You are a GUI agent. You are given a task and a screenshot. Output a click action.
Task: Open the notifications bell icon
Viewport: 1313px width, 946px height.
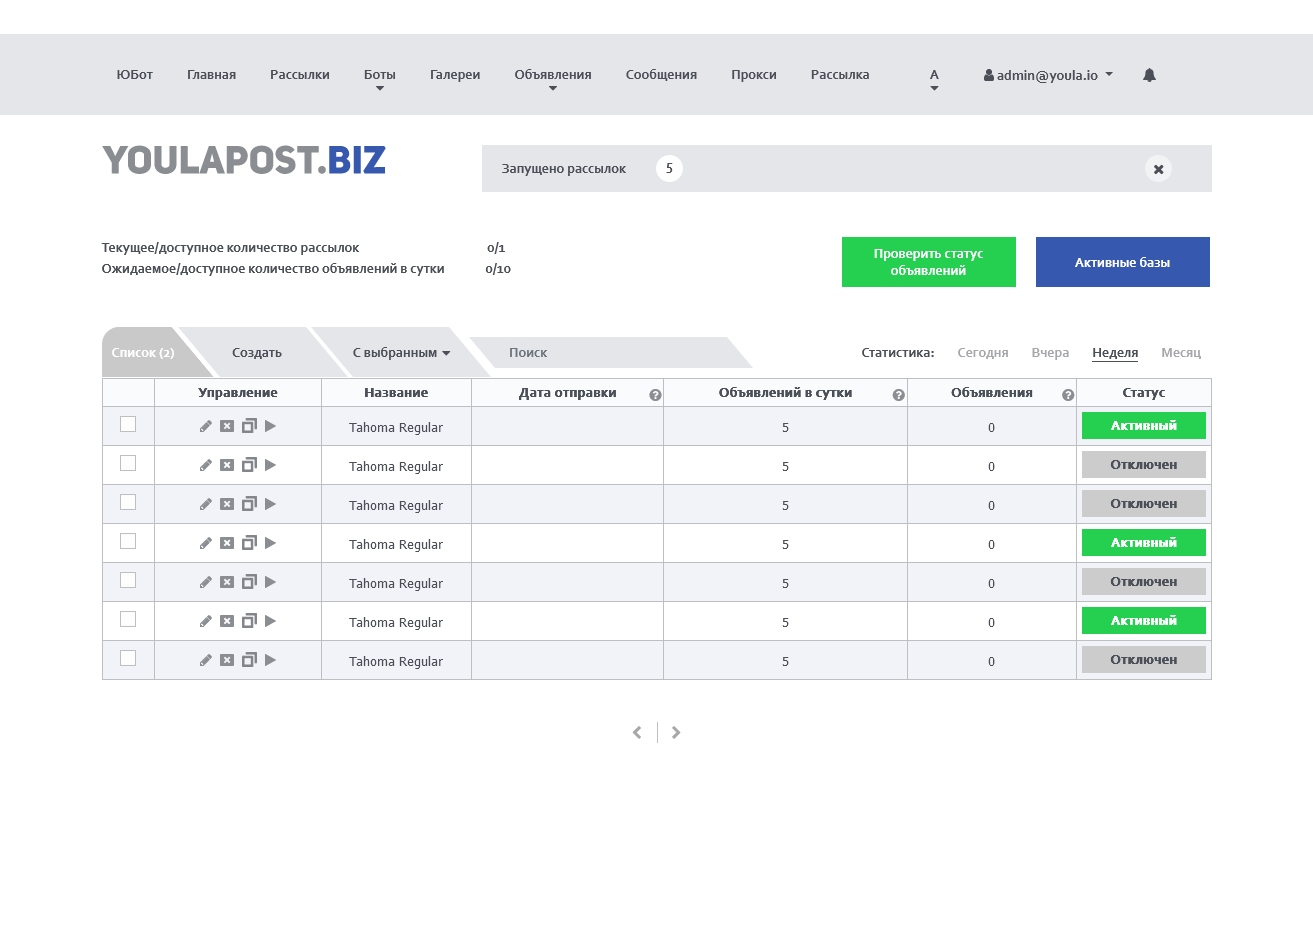1149,75
